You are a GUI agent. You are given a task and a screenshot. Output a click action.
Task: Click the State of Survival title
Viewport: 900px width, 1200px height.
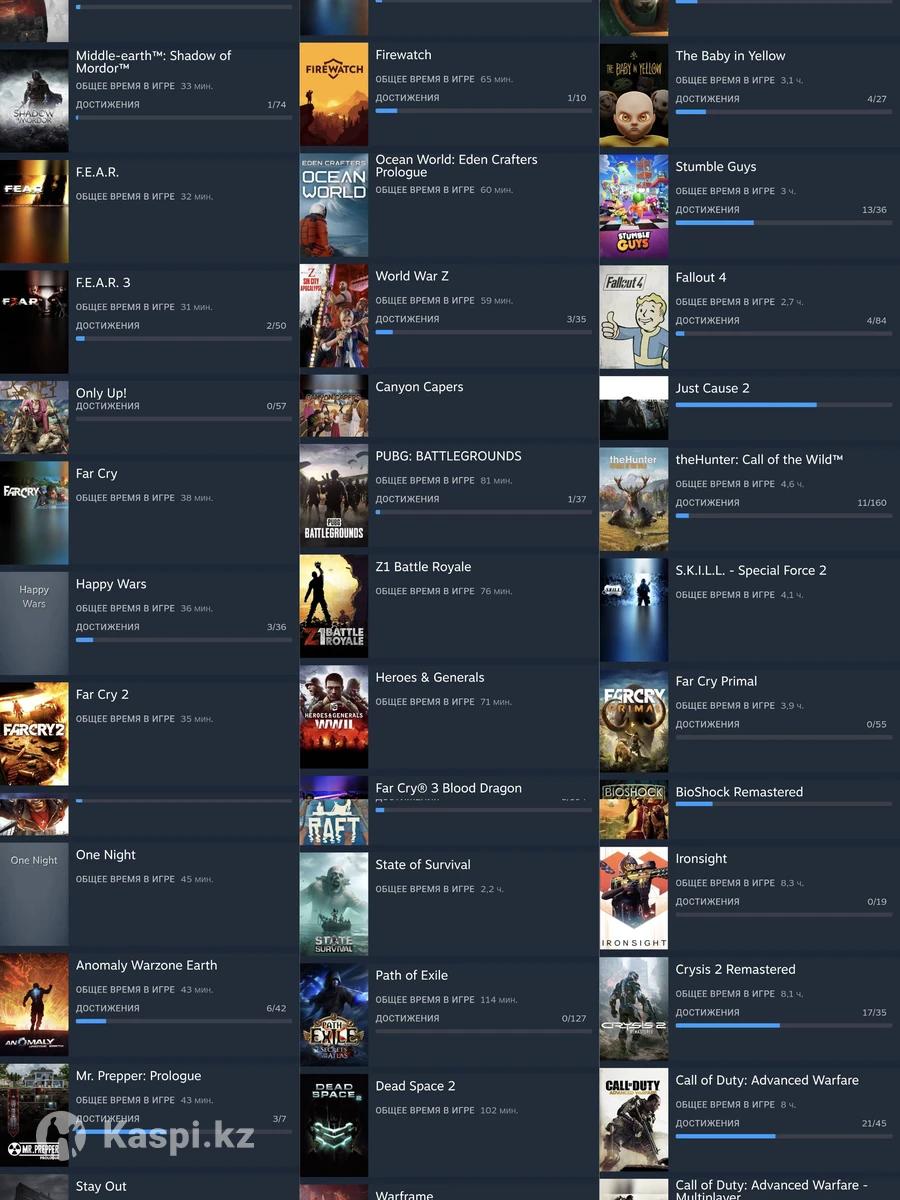pos(423,865)
